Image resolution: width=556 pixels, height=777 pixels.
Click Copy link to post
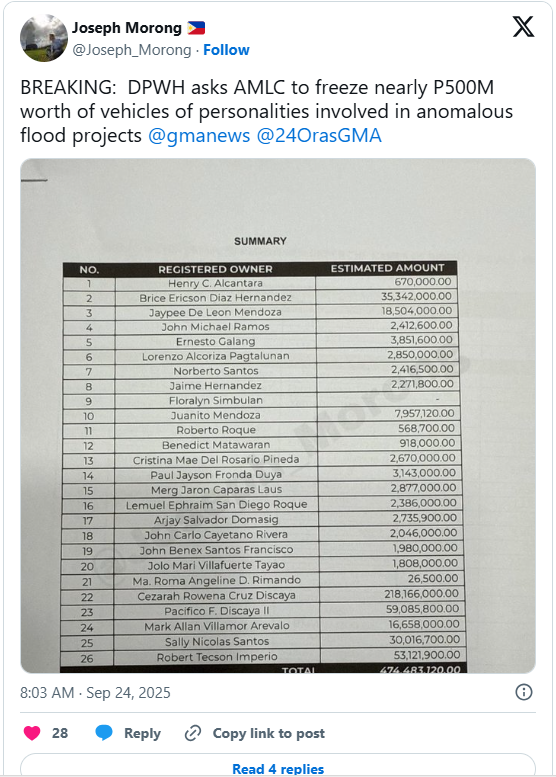coord(269,733)
